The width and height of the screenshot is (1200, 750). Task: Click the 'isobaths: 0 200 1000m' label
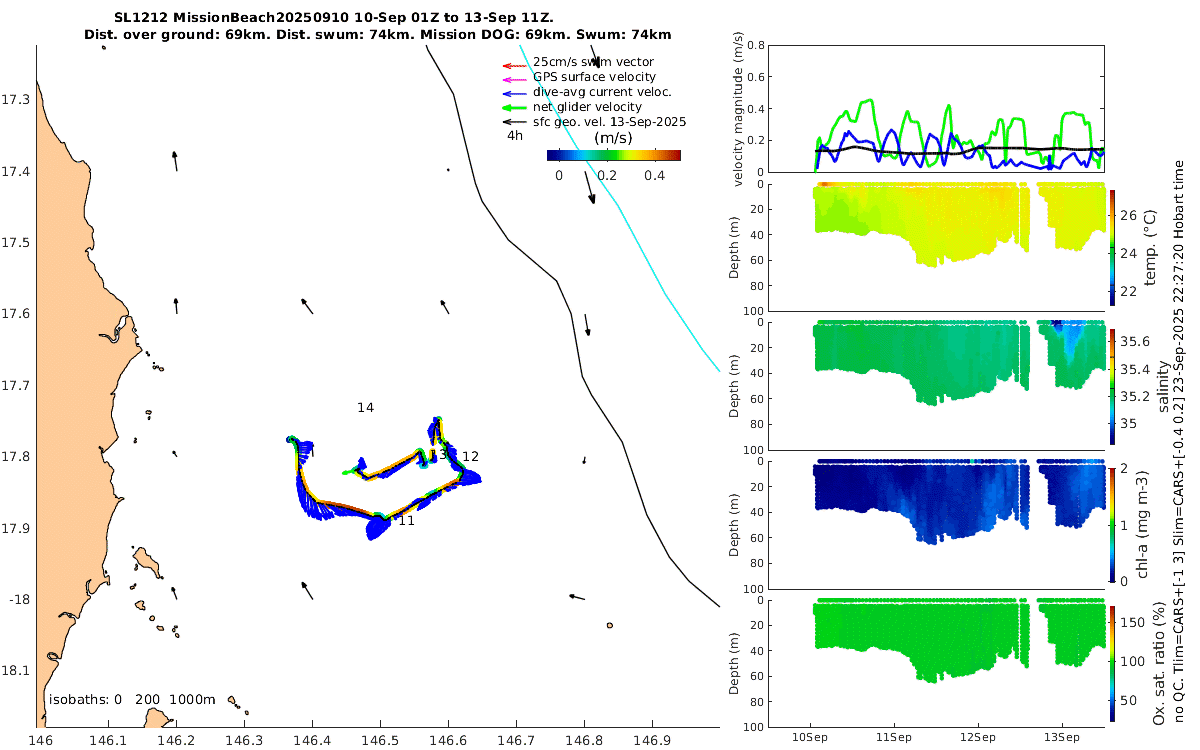pyautogui.click(x=132, y=700)
